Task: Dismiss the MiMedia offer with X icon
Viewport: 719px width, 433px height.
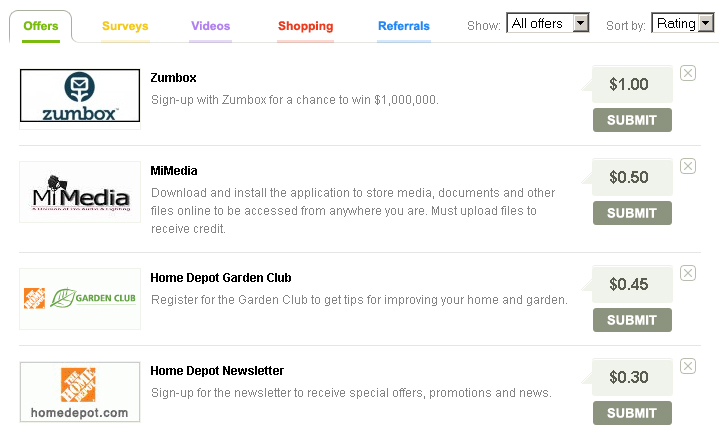Action: coord(687,166)
